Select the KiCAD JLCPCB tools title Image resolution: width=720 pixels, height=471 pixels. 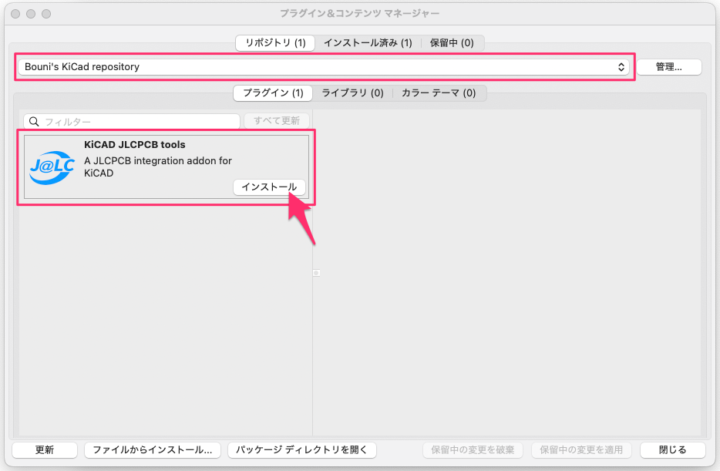pos(134,145)
